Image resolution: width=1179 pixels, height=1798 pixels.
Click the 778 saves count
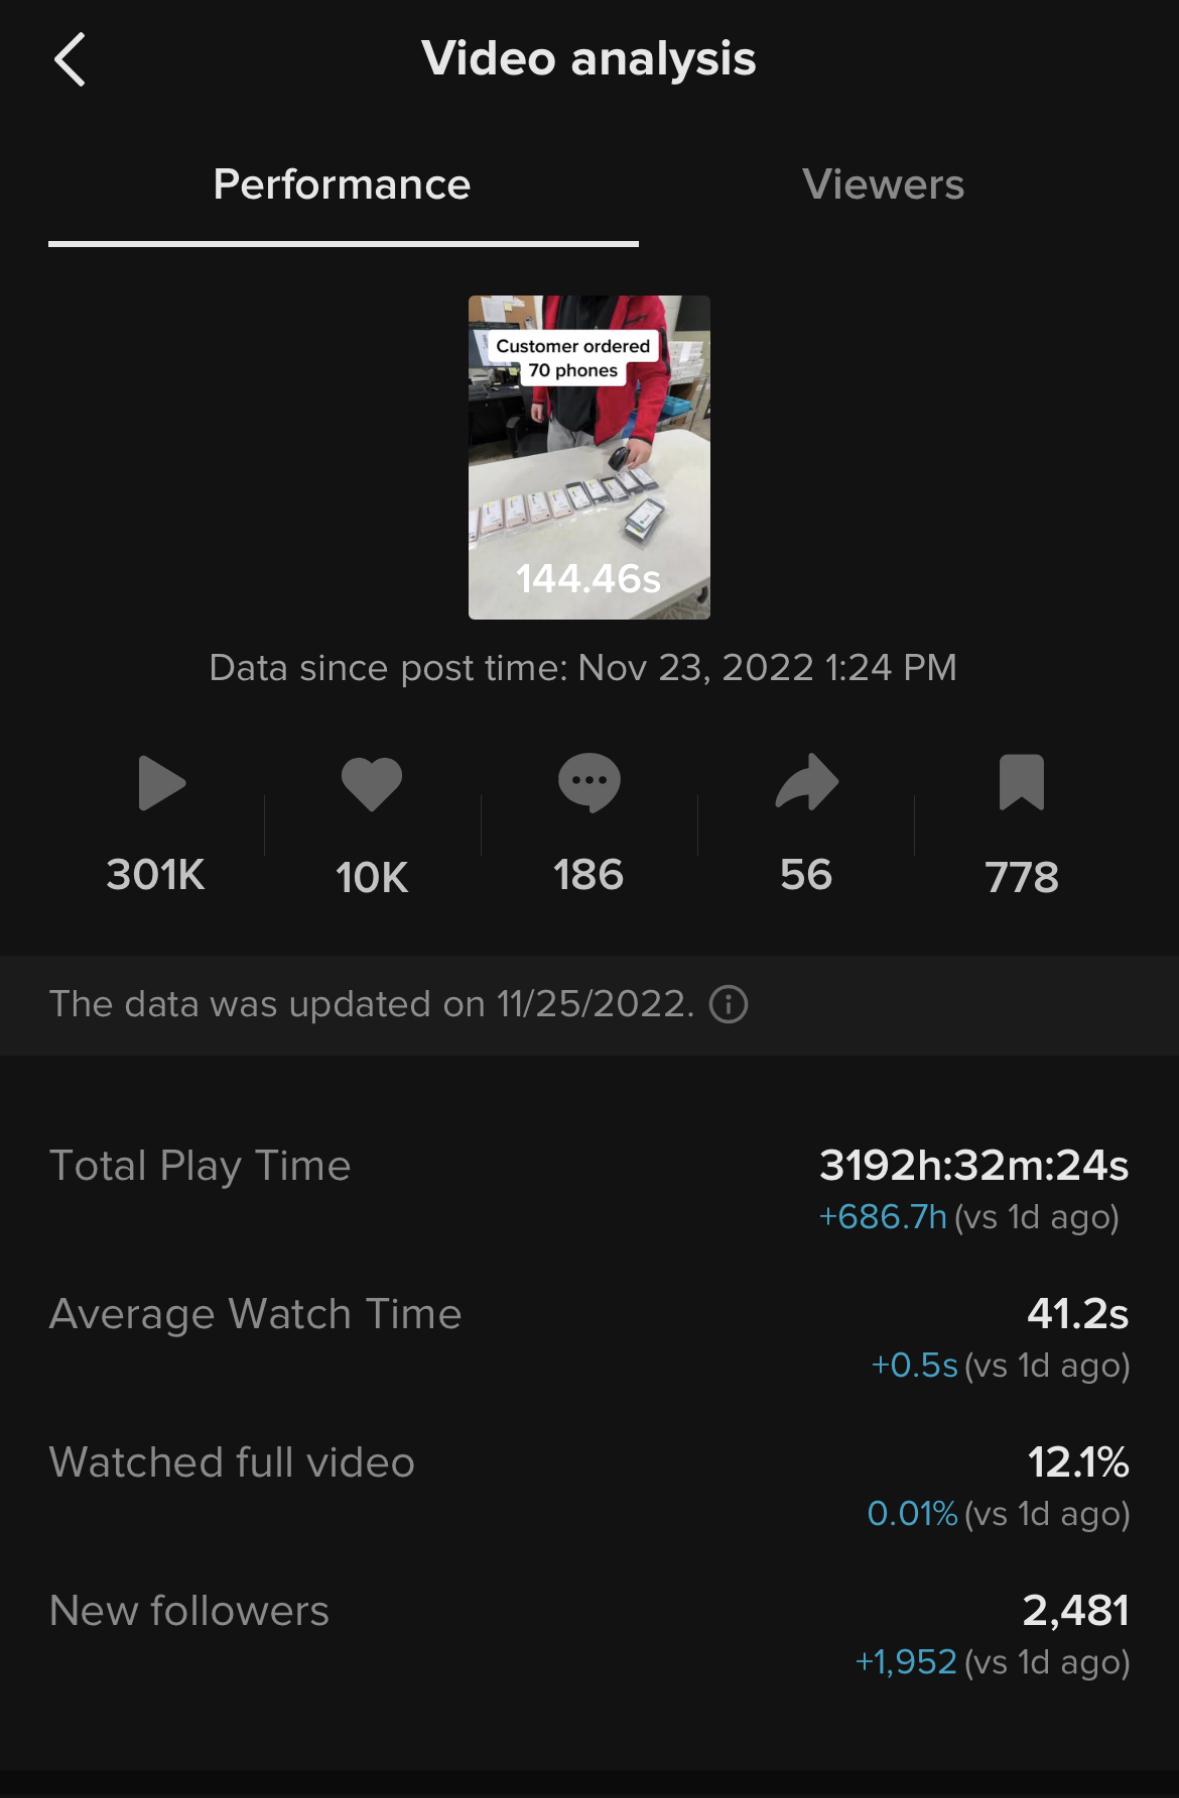1021,878
